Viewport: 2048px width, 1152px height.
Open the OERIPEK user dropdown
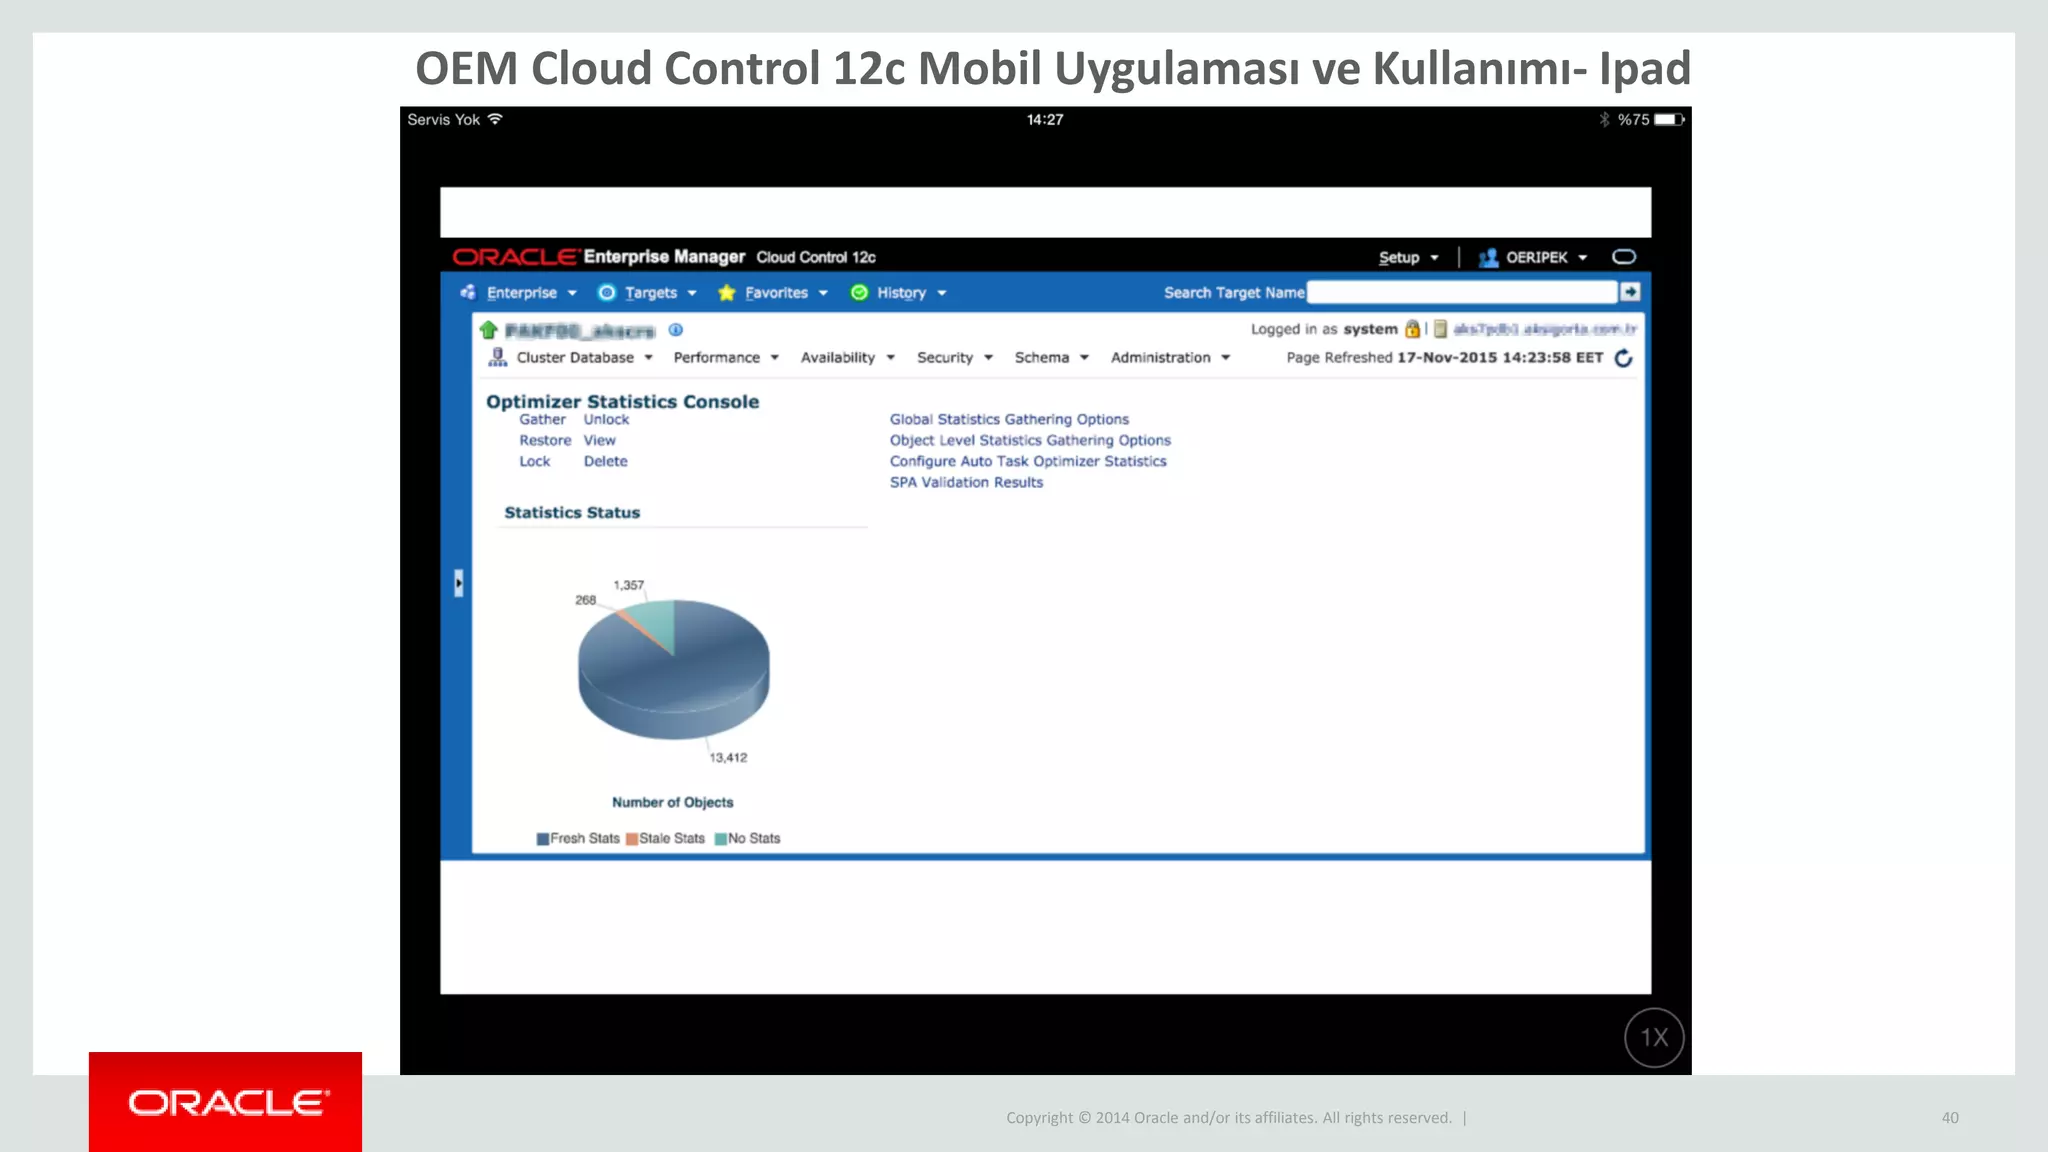pos(1546,257)
